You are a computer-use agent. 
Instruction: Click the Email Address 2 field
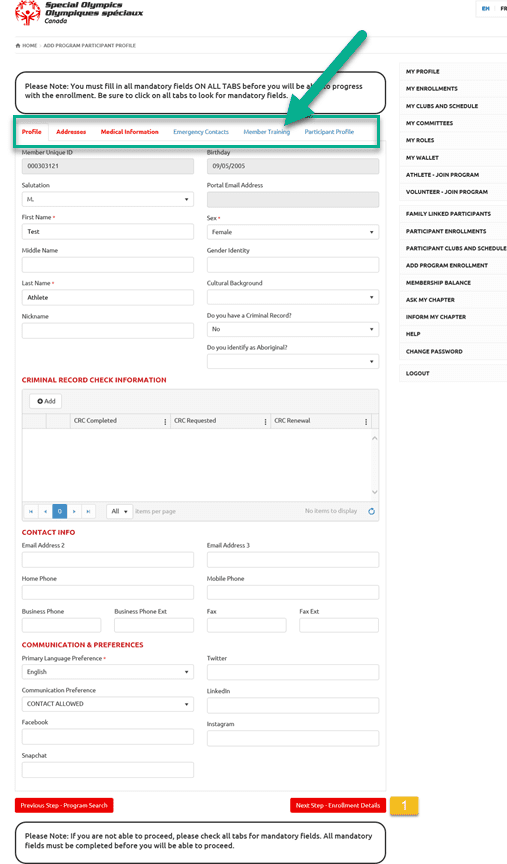108,560
